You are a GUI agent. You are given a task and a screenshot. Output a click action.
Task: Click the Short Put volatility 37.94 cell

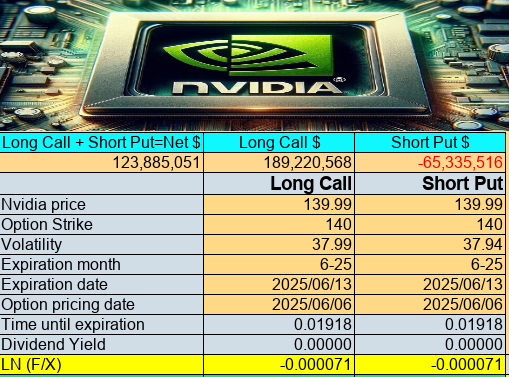430,244
